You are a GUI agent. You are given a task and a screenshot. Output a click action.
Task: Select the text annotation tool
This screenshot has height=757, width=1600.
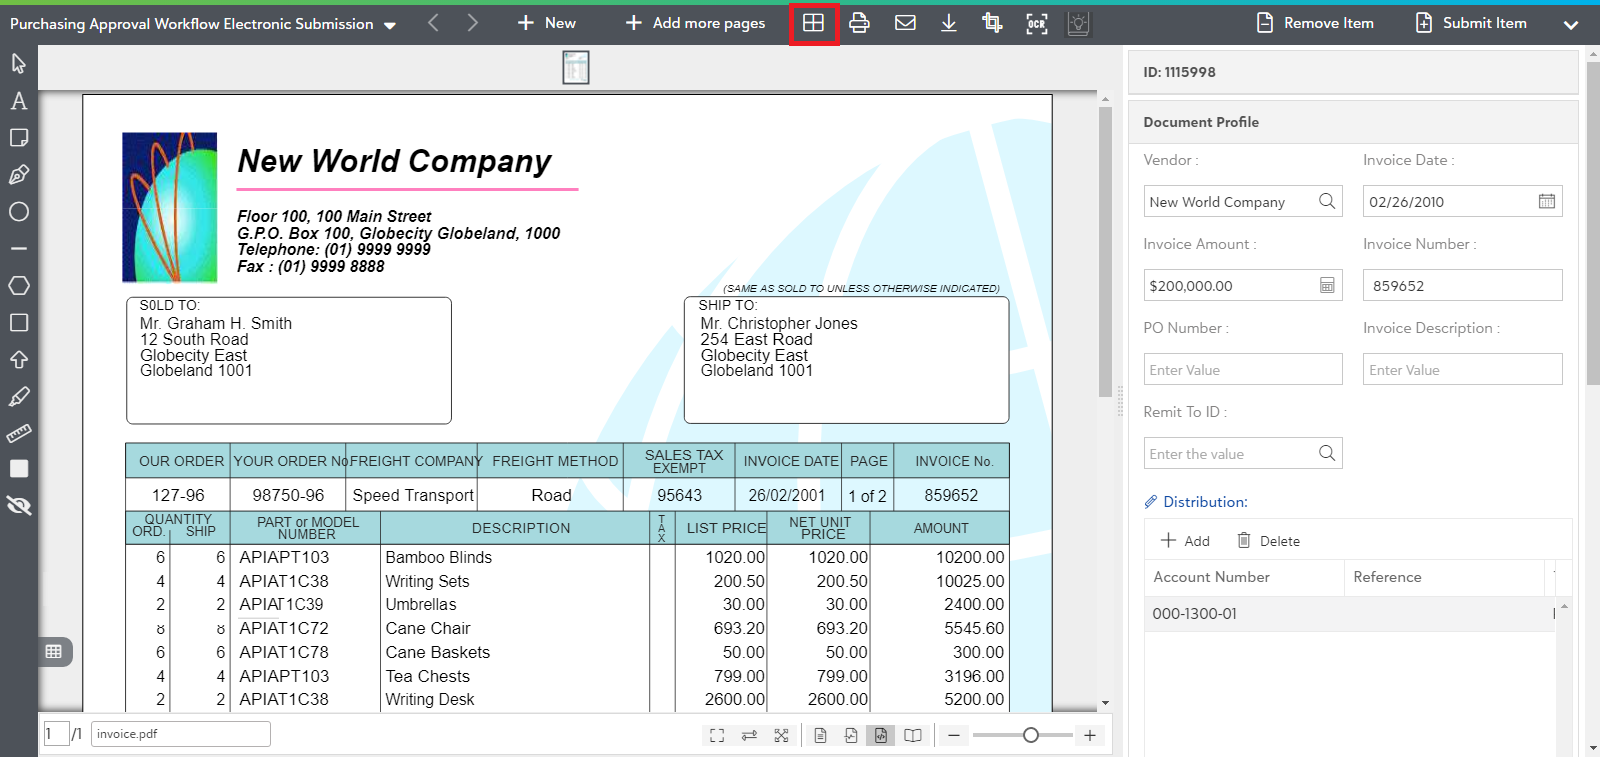[18, 101]
